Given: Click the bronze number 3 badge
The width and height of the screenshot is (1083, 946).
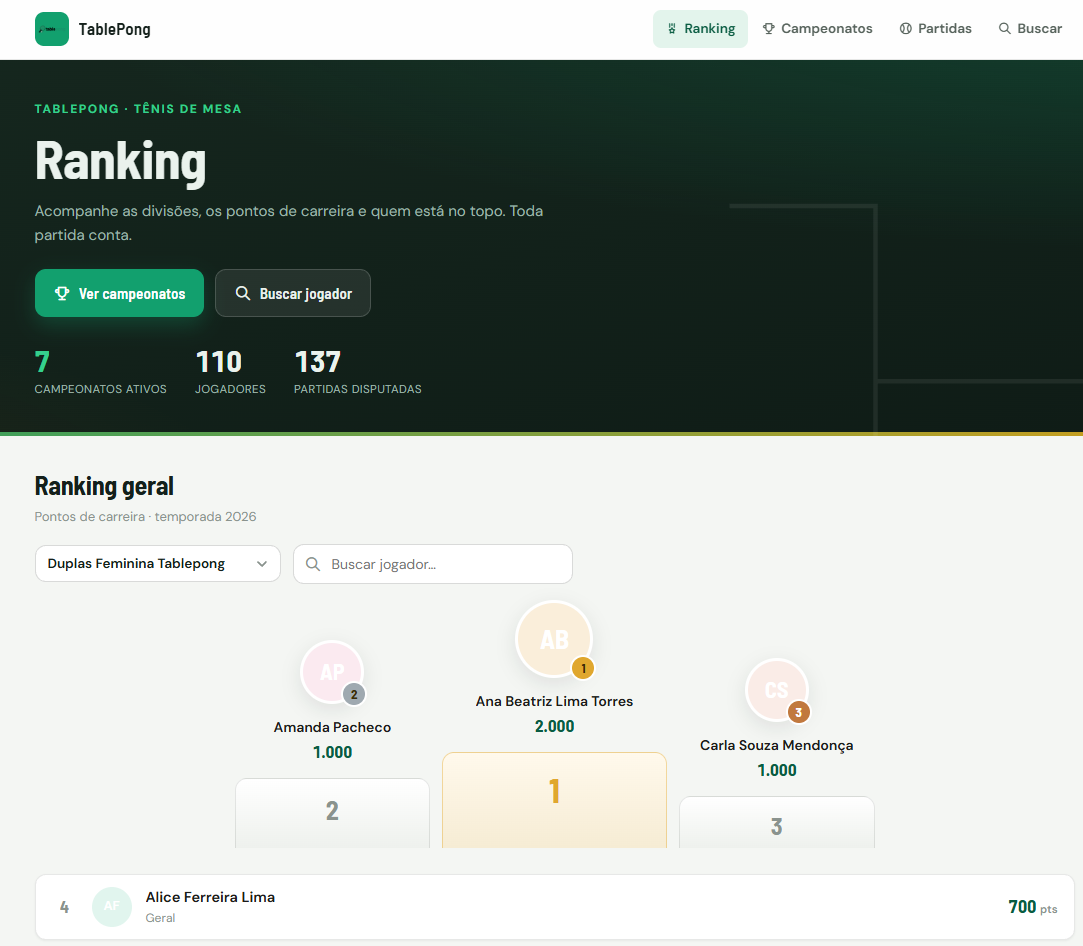Looking at the screenshot, I should click(x=799, y=713).
